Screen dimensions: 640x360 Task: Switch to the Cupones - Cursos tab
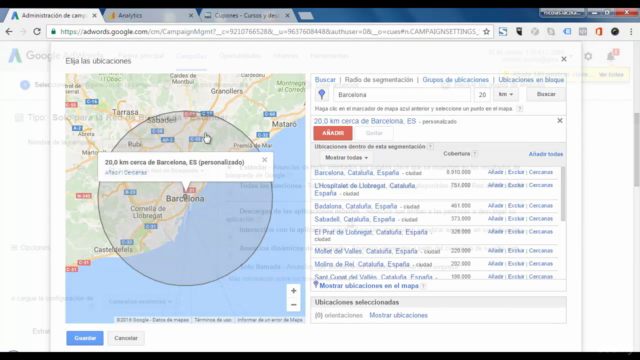(x=247, y=16)
